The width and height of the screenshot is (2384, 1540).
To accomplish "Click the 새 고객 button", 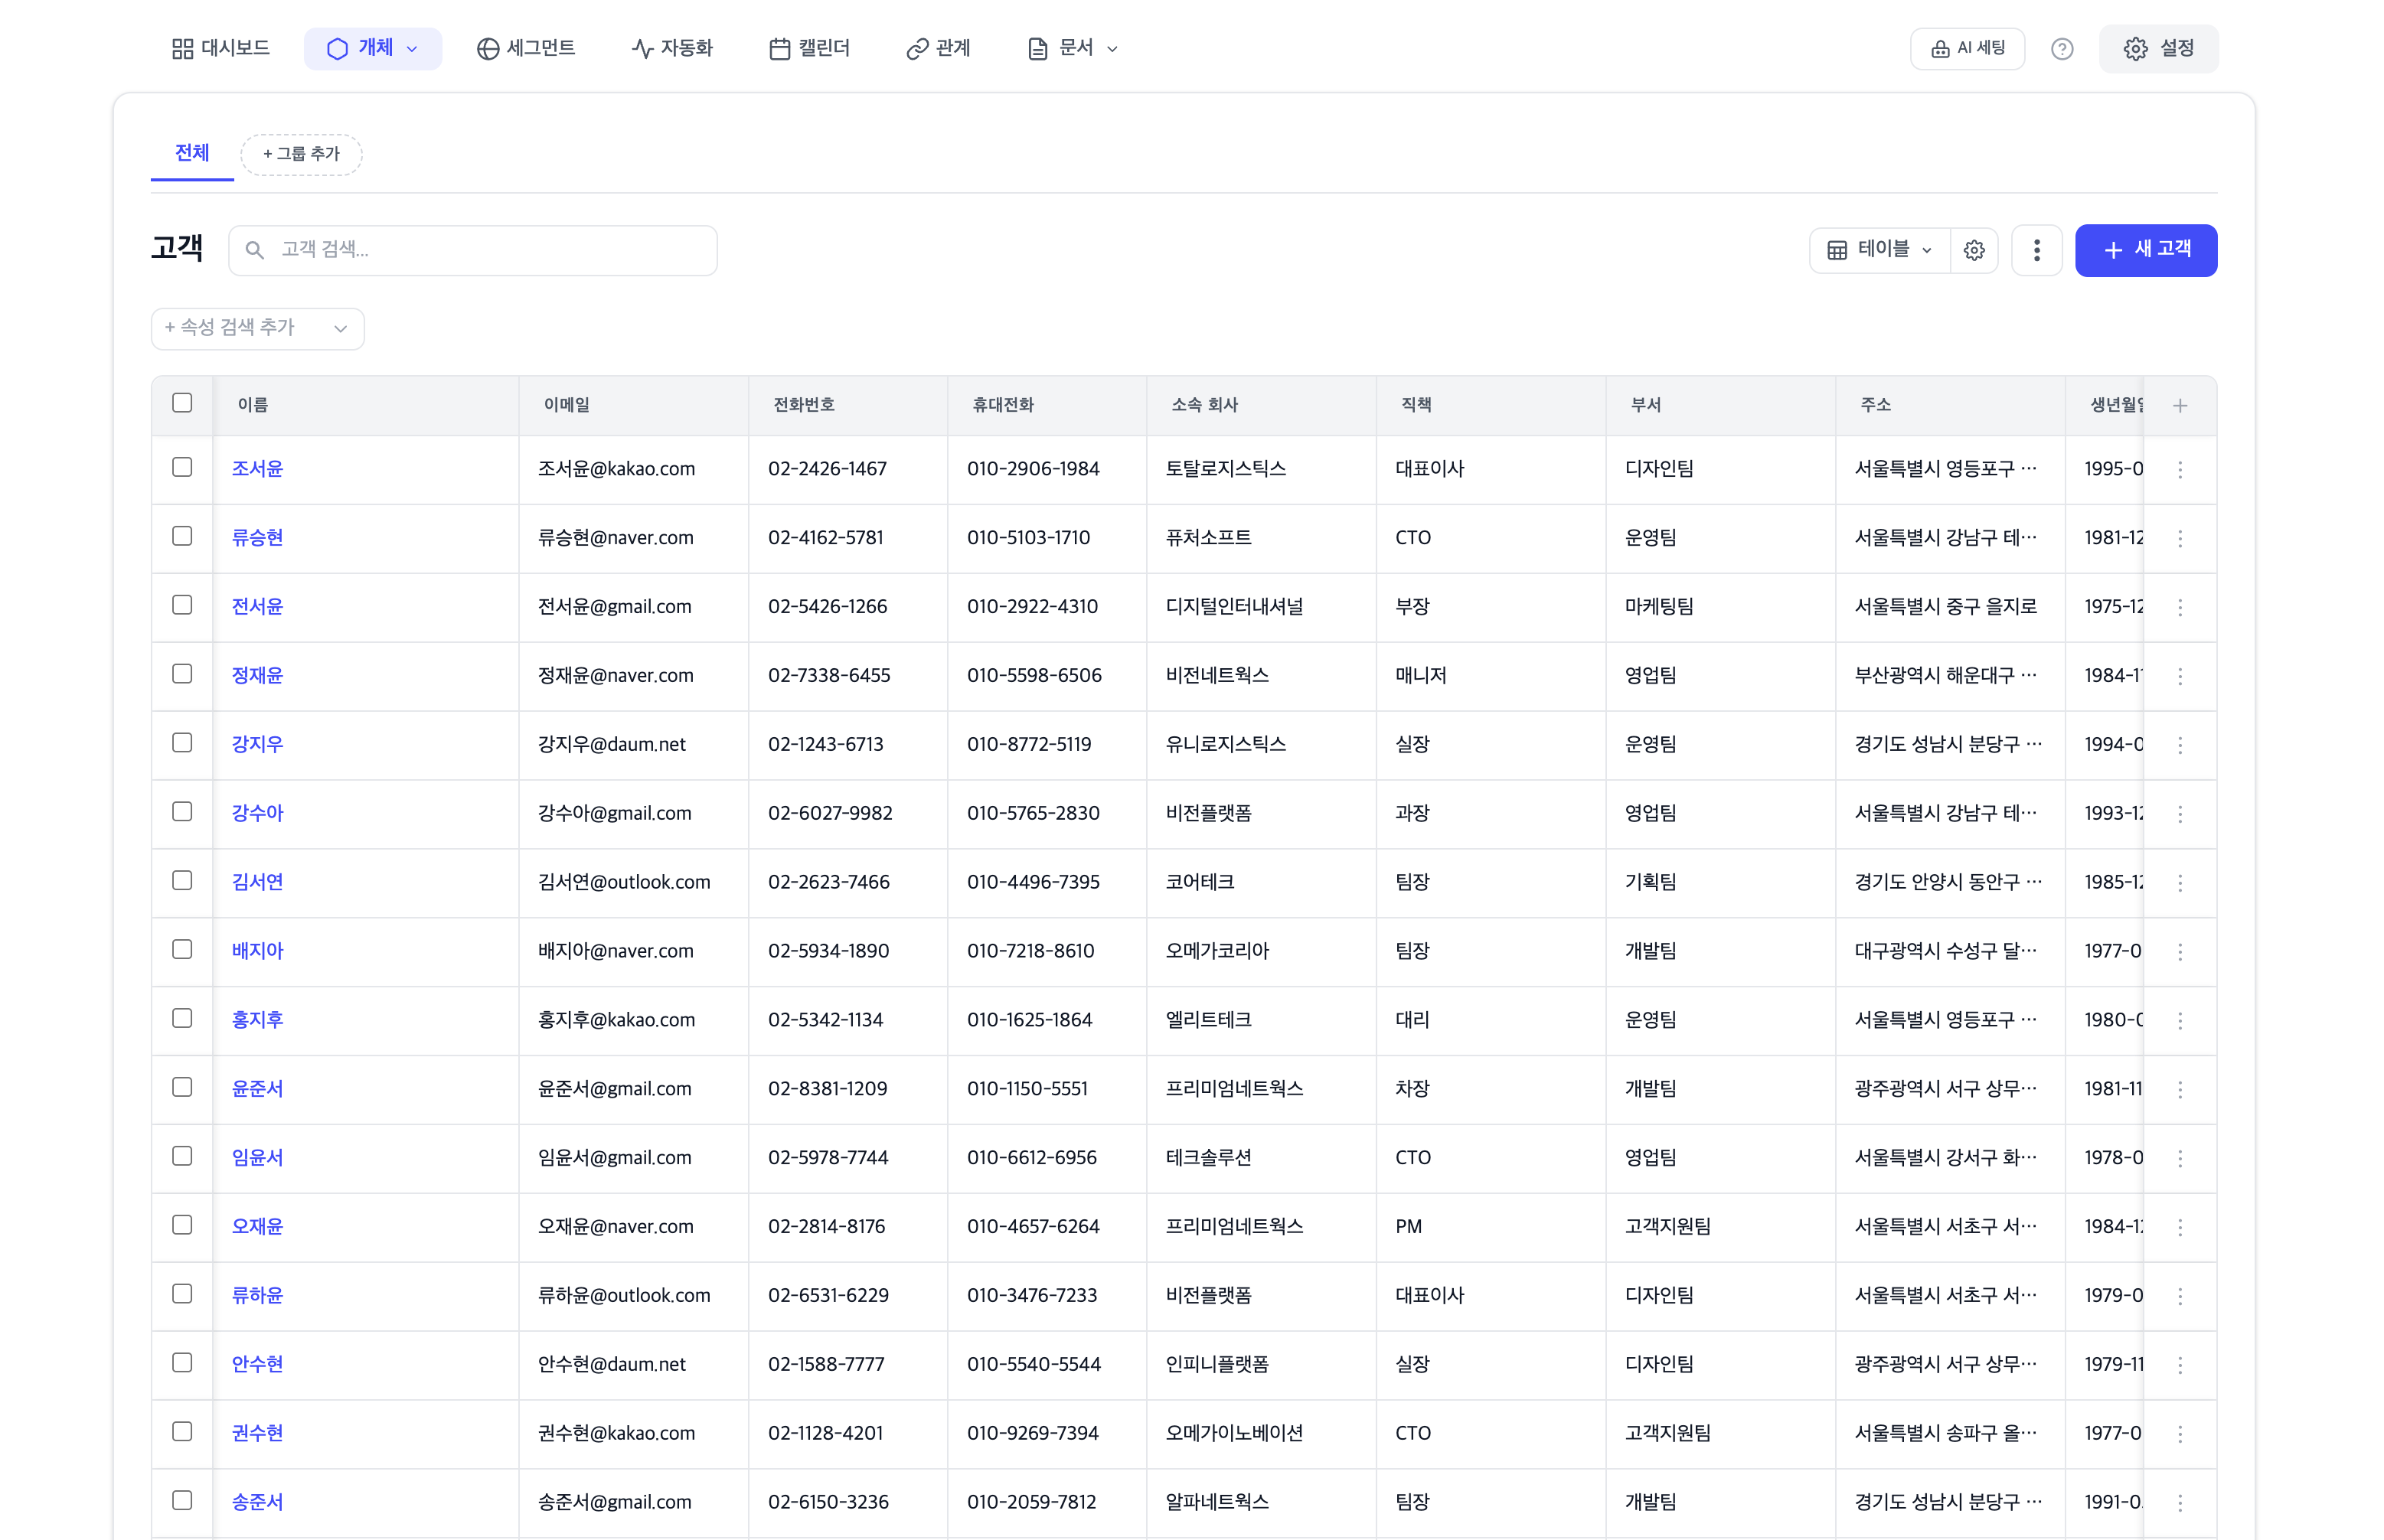I will coord(2145,250).
